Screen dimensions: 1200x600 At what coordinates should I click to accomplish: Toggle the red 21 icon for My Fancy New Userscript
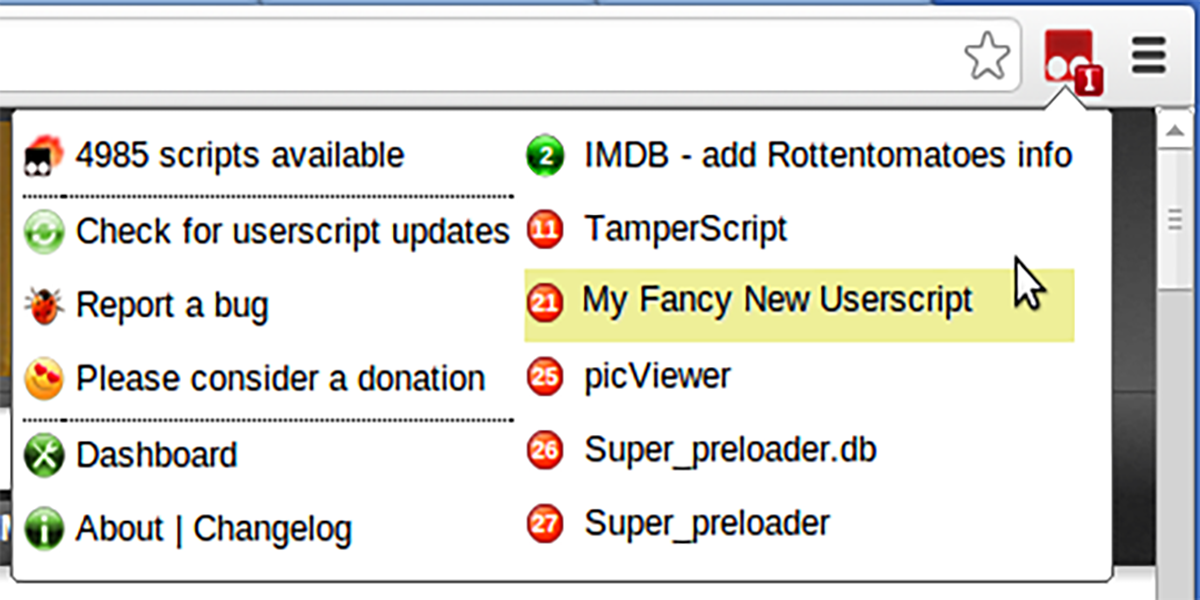click(545, 304)
